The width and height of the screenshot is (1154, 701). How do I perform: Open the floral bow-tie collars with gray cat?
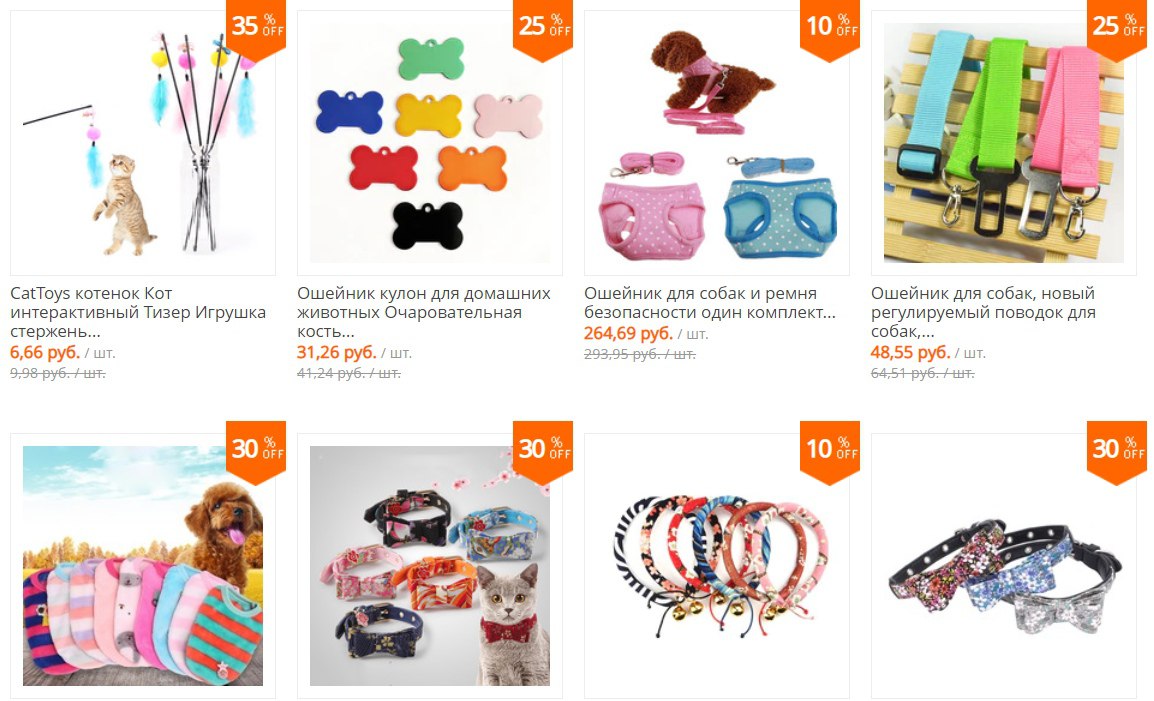click(430, 566)
